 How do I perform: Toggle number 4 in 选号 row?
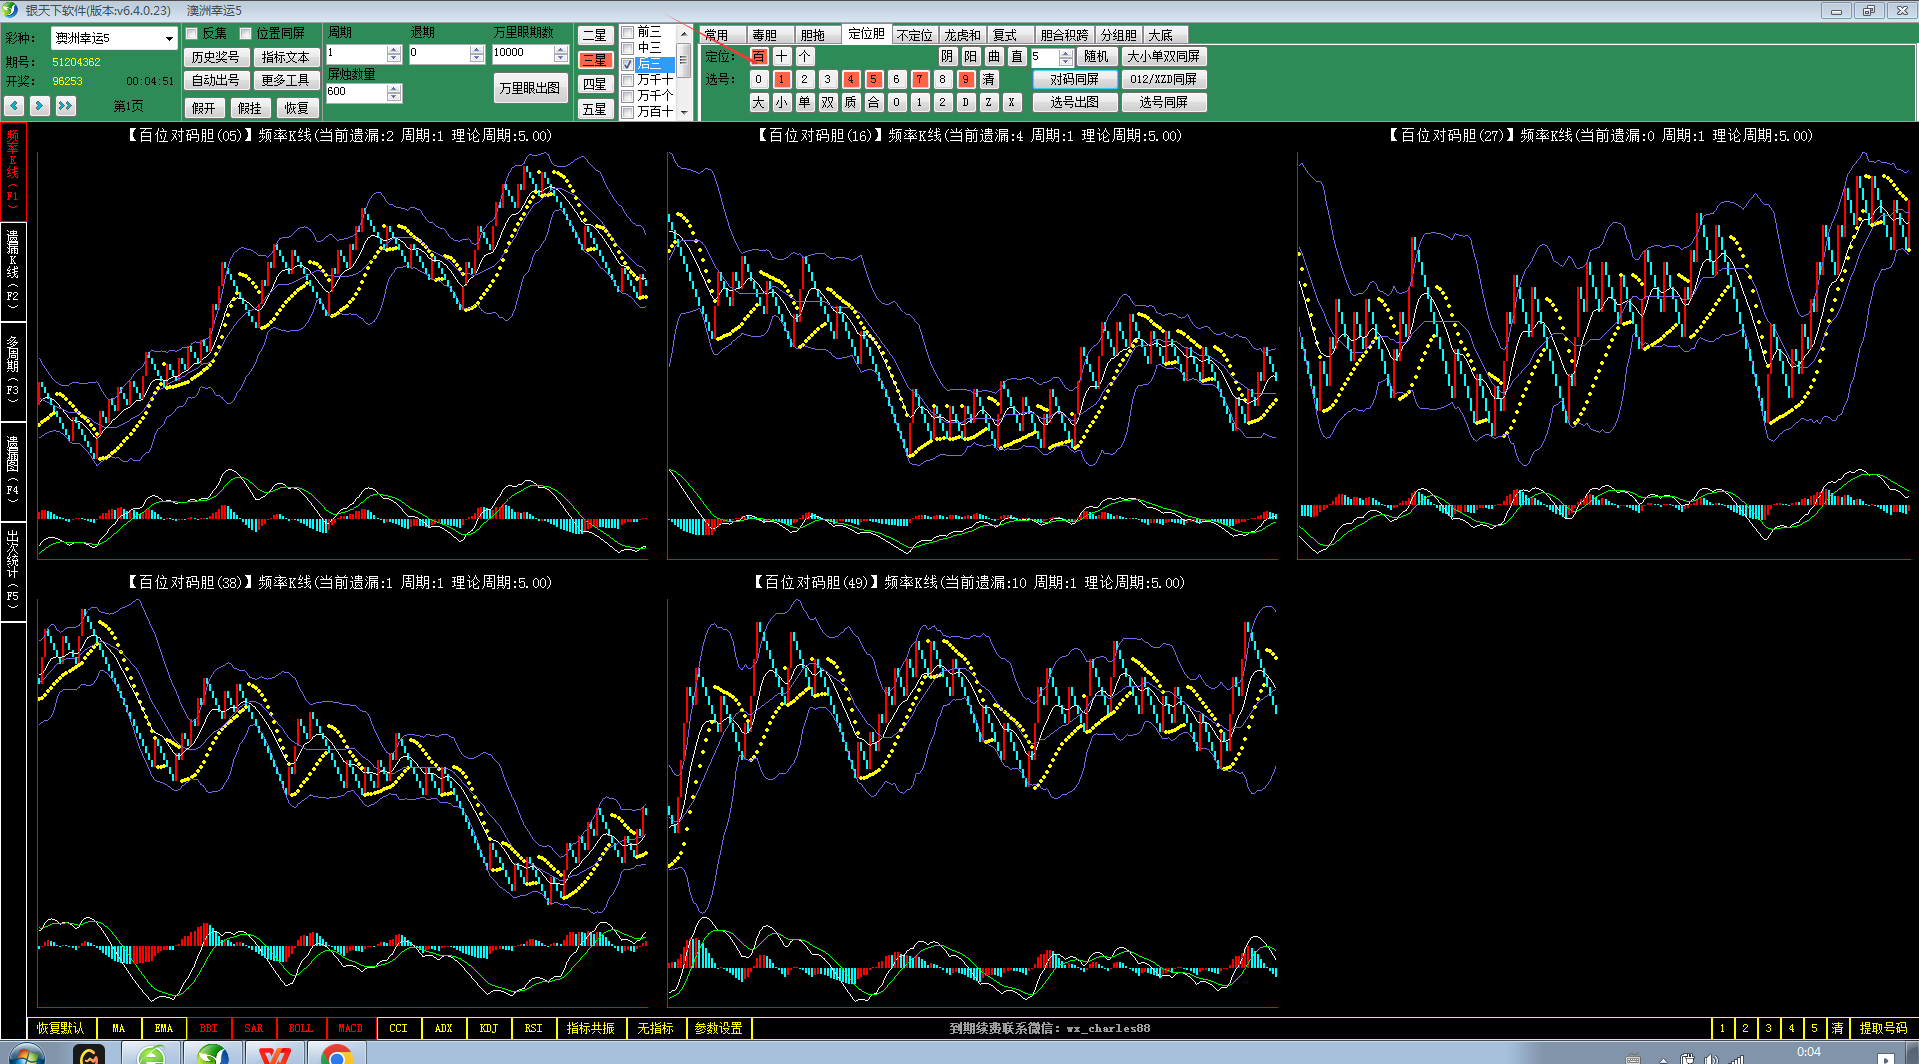coord(851,79)
